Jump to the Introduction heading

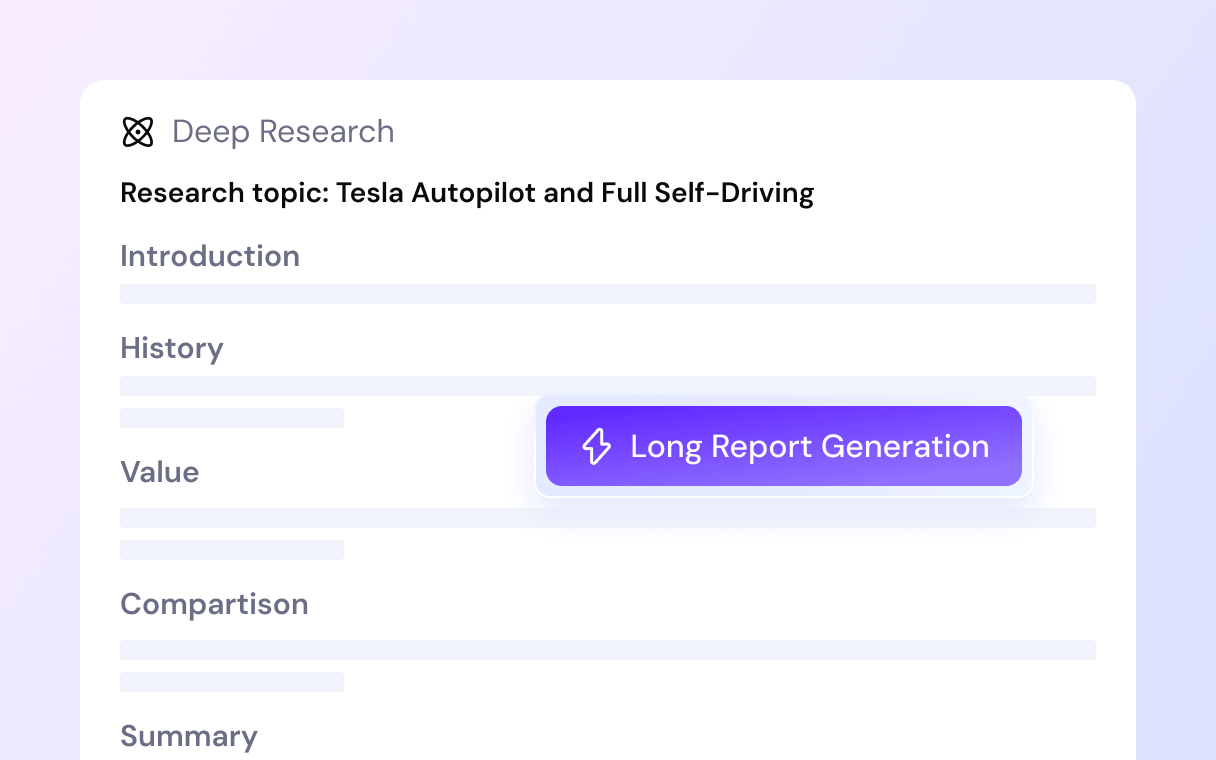point(210,256)
